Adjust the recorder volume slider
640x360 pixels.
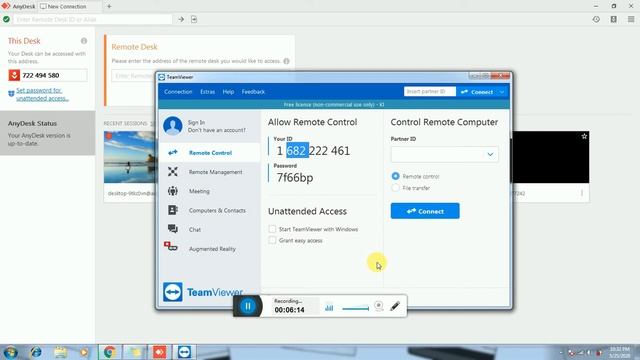tap(356, 309)
